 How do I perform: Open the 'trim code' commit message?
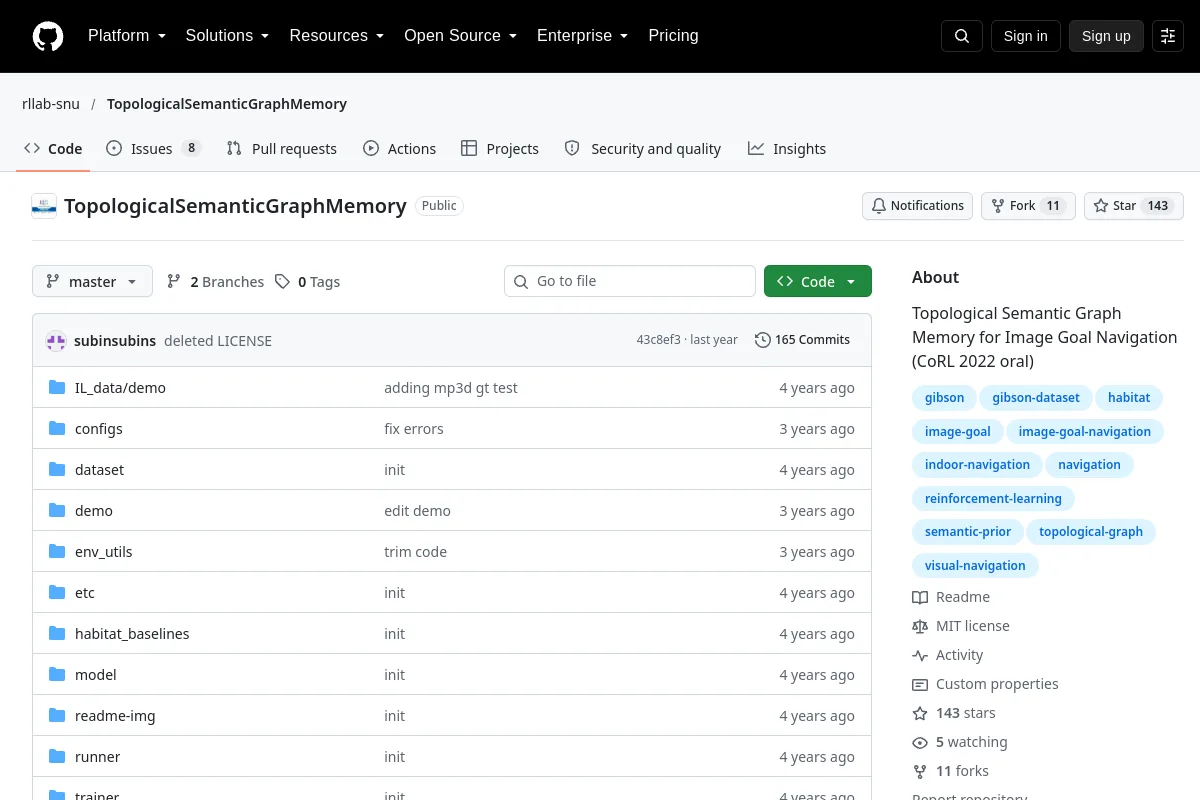click(415, 552)
